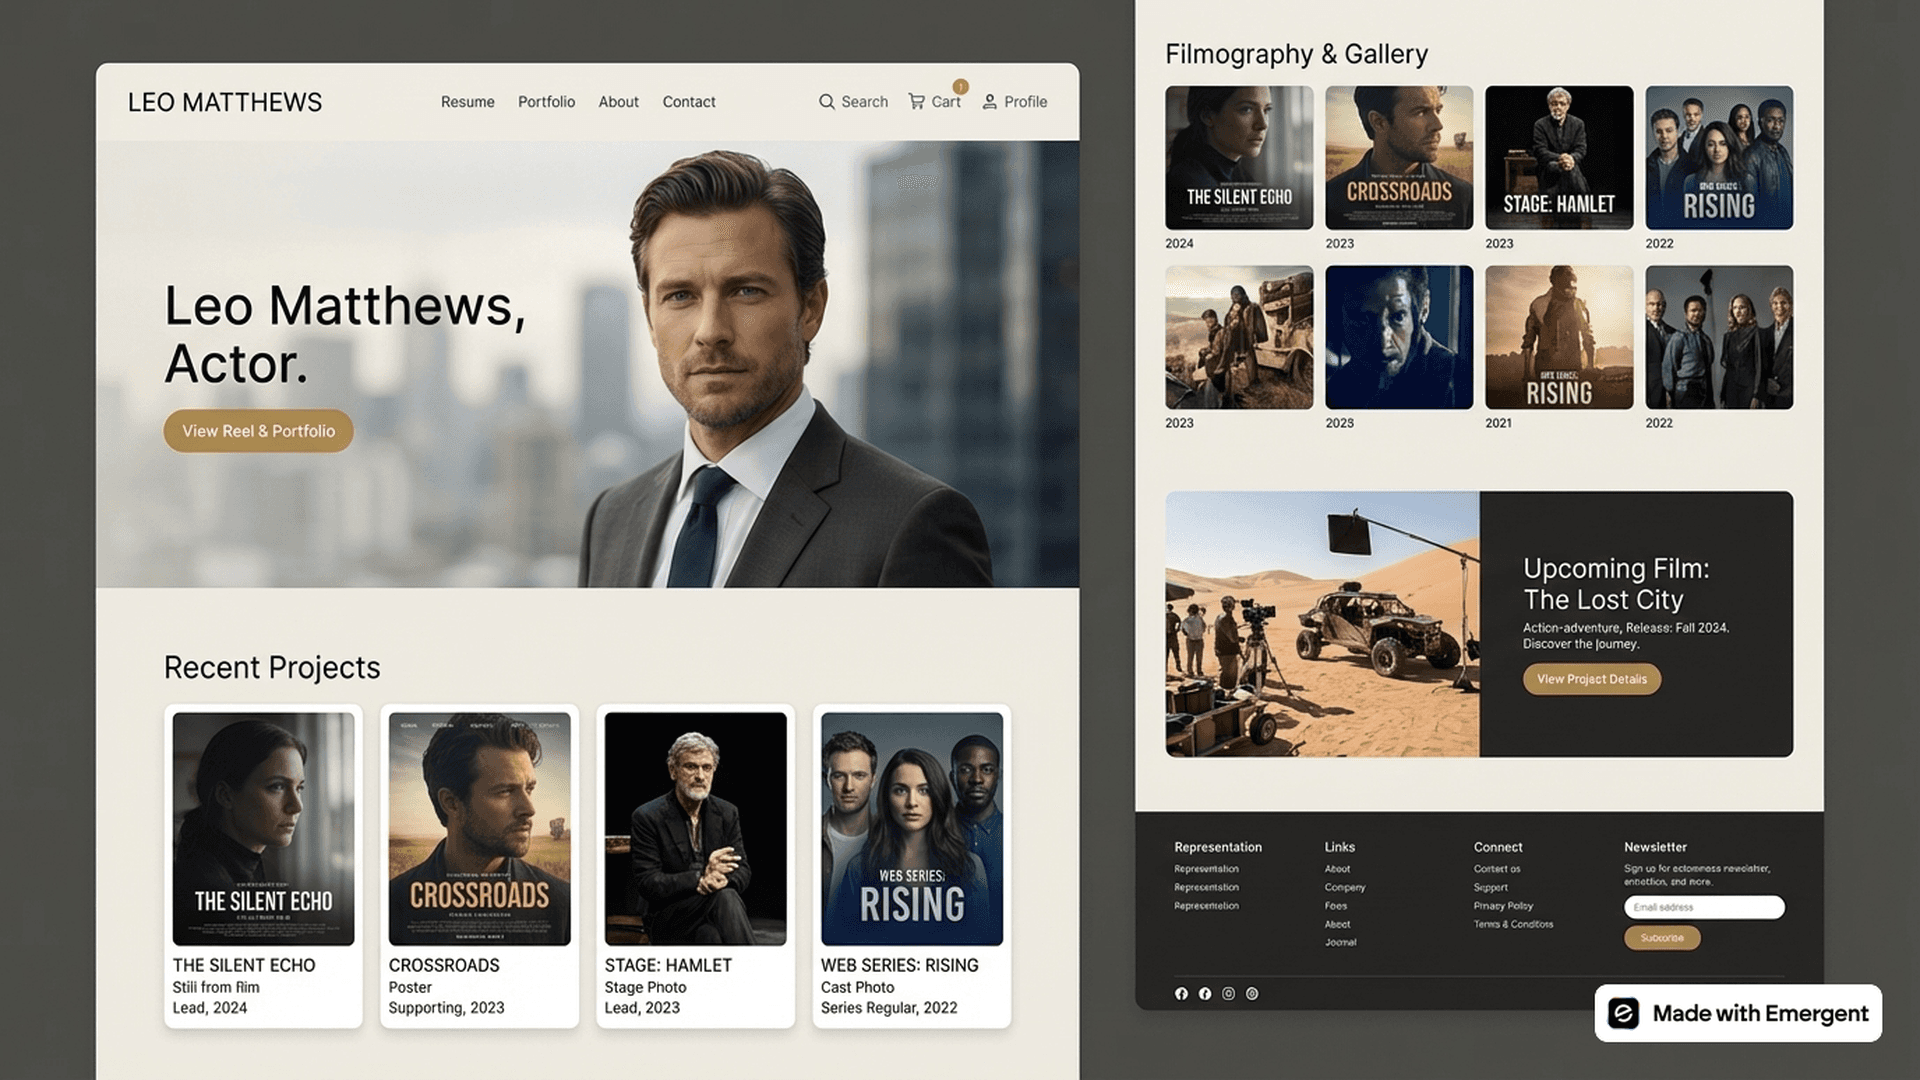
Task: Click the Instagram icon in the footer
Action: tap(1228, 993)
